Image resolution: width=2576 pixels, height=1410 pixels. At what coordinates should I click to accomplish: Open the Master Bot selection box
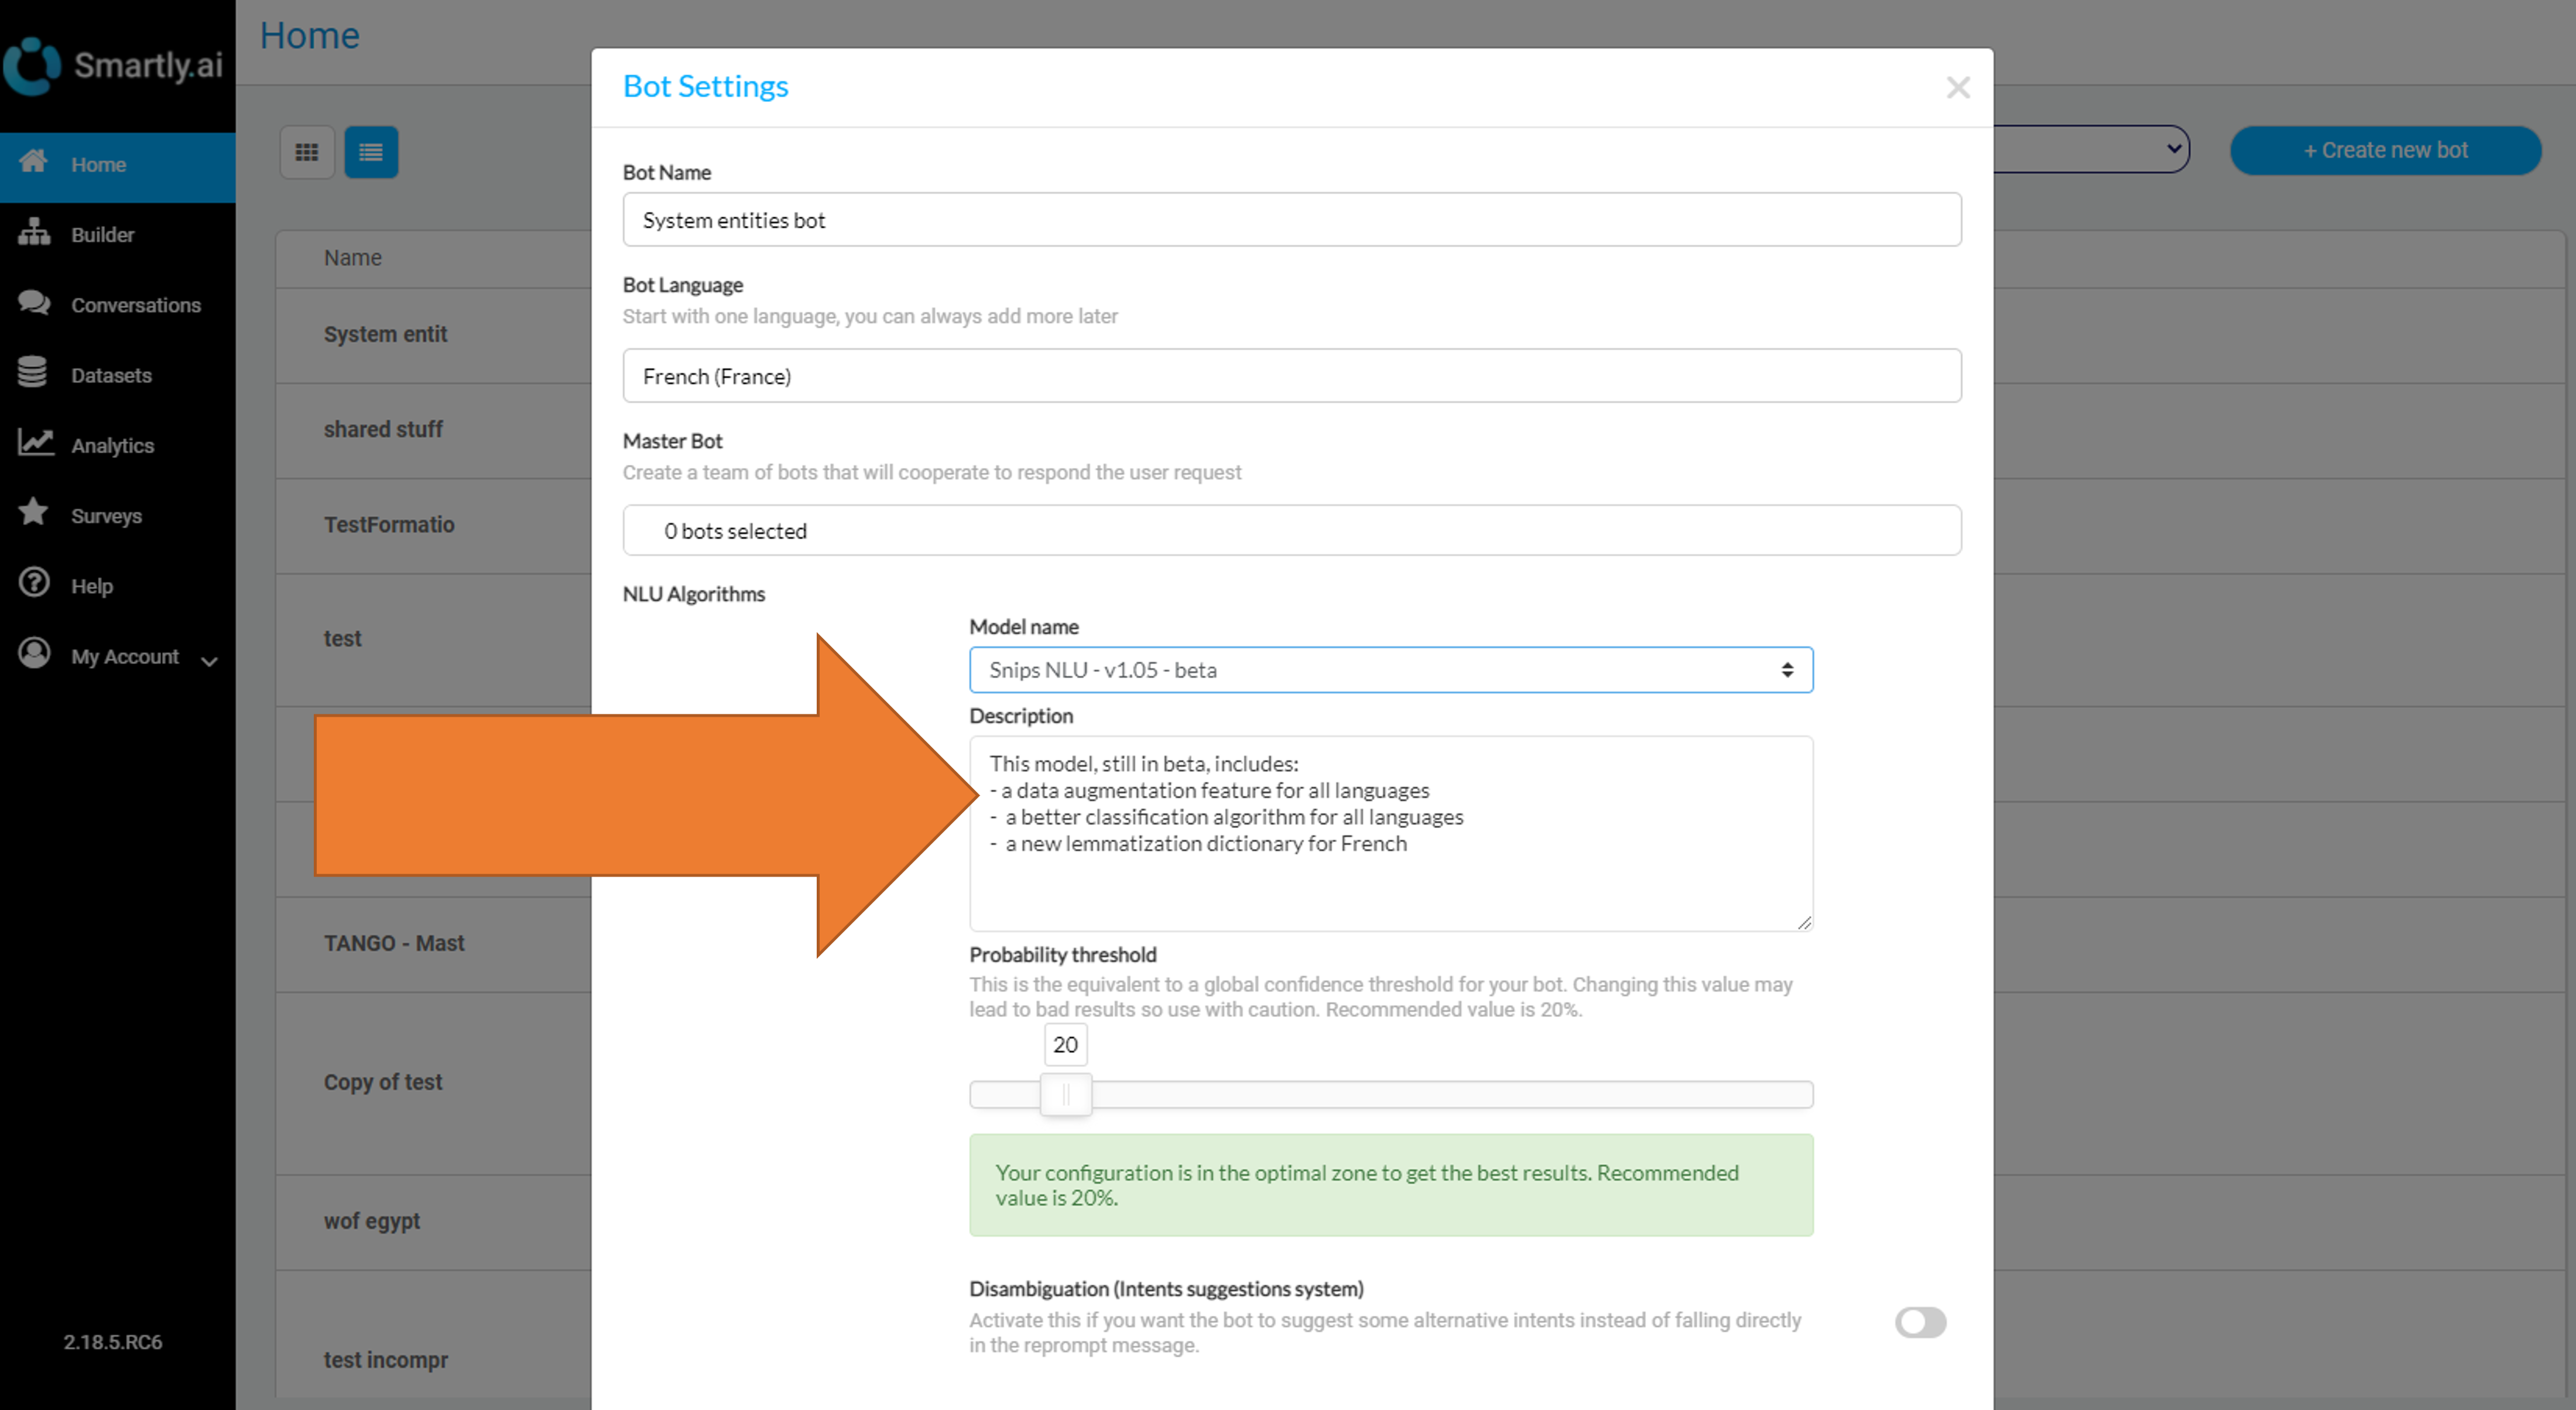pyautogui.click(x=1291, y=531)
